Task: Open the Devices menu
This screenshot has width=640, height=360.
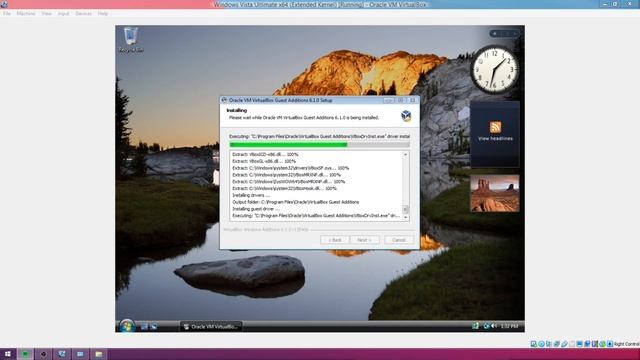Action: [x=83, y=13]
